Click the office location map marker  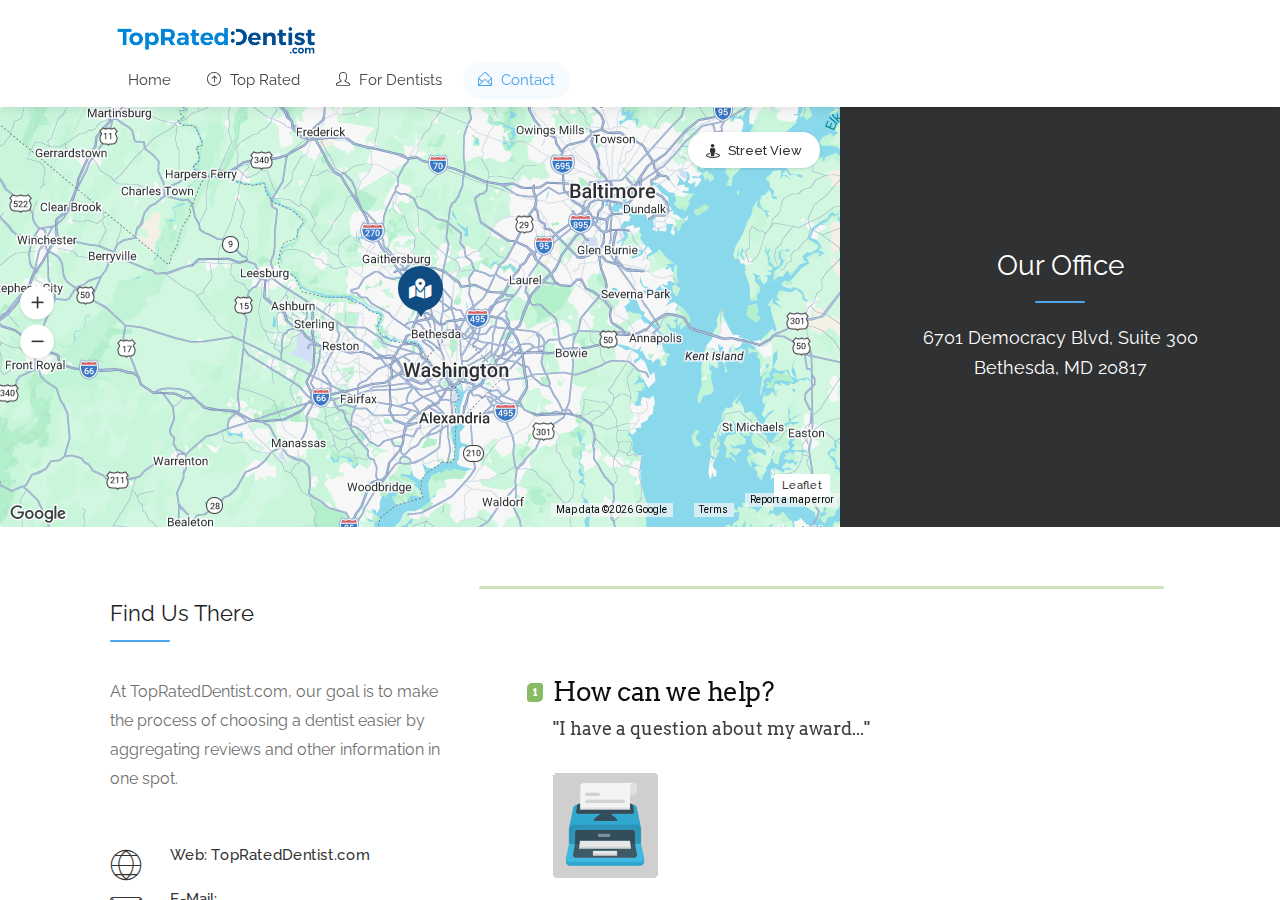pyautogui.click(x=420, y=290)
